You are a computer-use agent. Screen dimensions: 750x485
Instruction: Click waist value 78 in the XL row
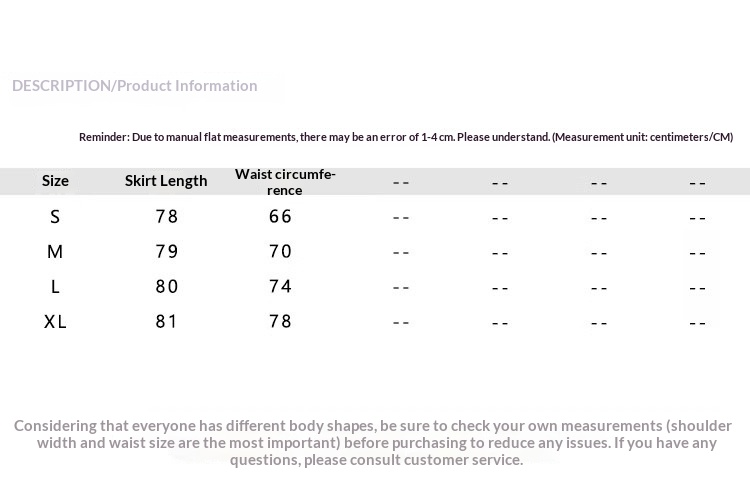(x=281, y=322)
